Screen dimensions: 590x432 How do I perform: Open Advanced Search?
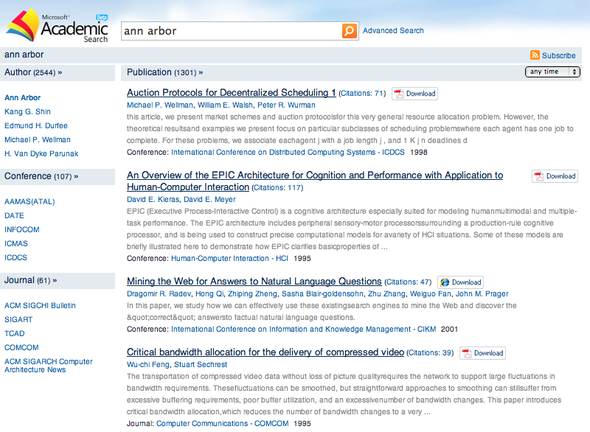(x=393, y=30)
